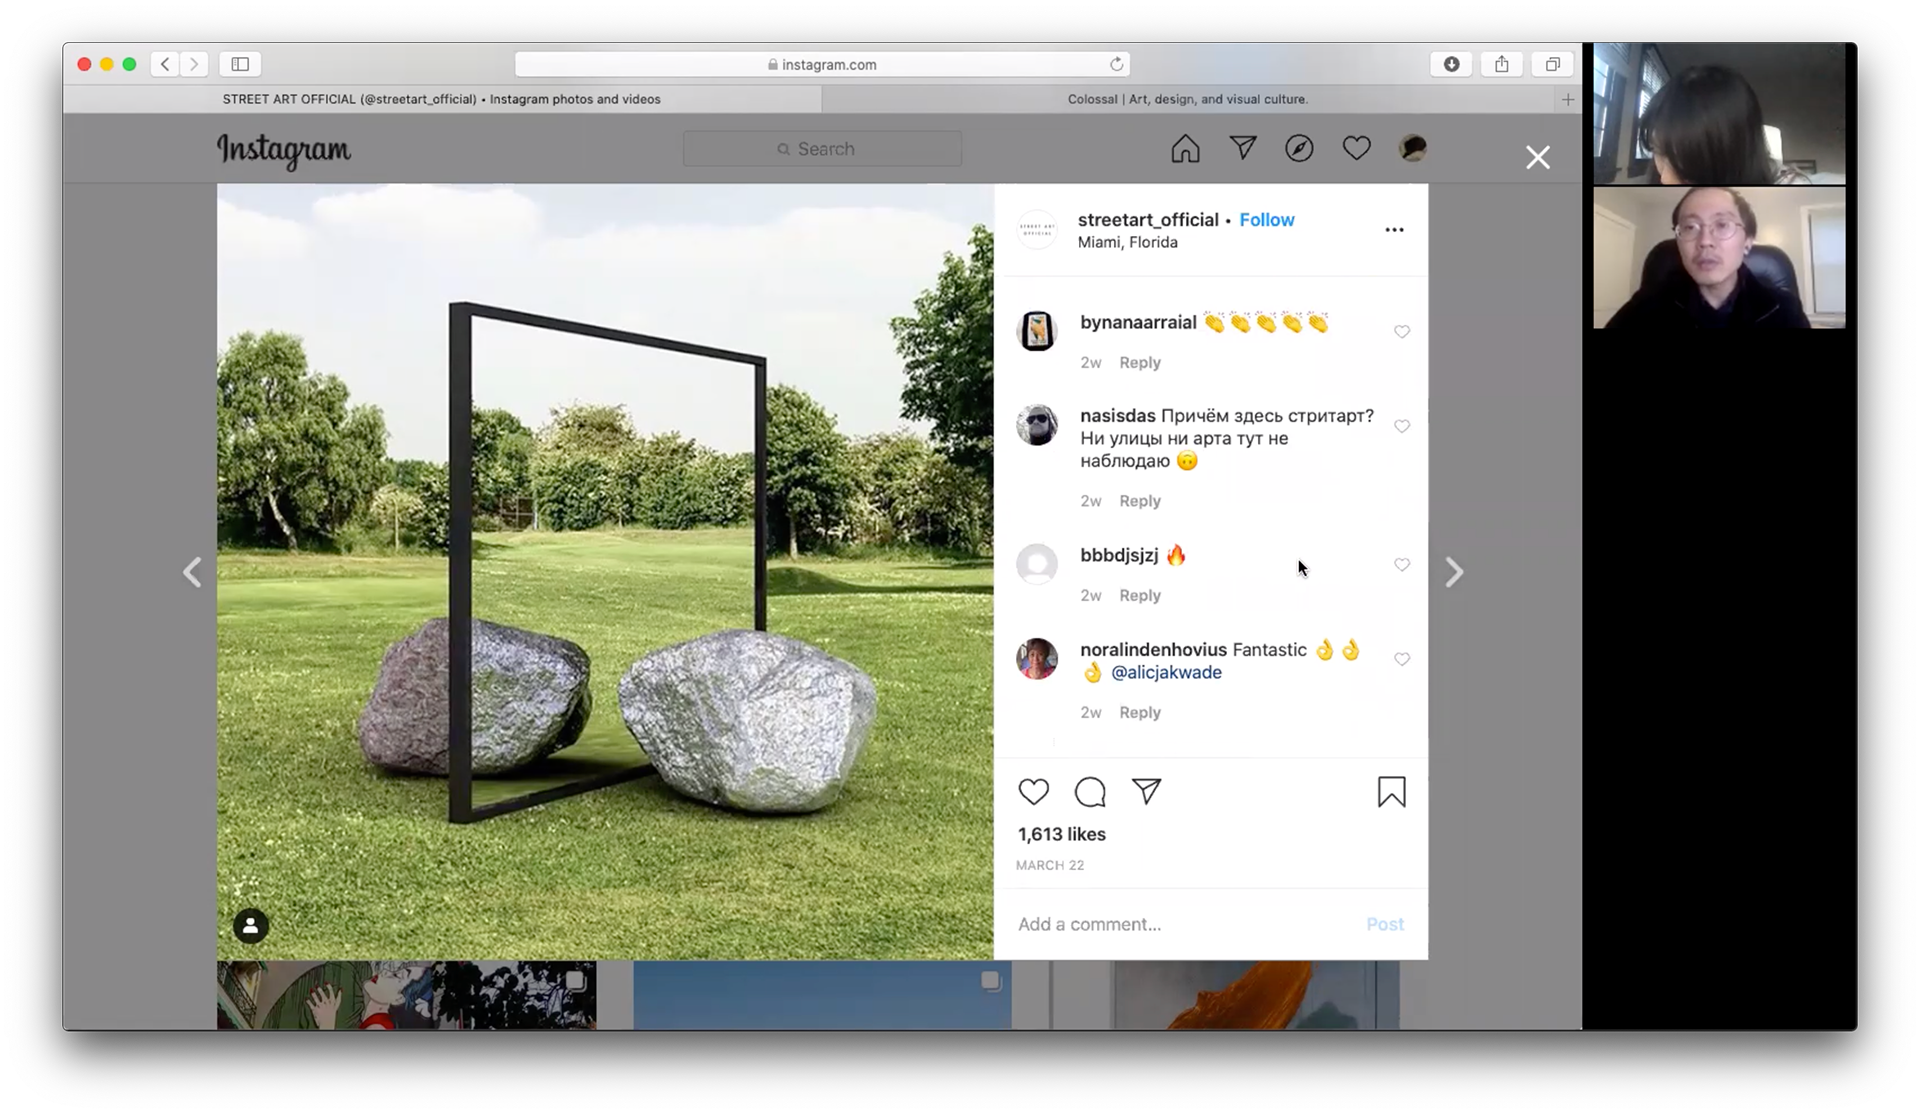Viewport: 1920px width, 1114px height.
Task: Reload page in Safari address bar
Action: click(1116, 64)
